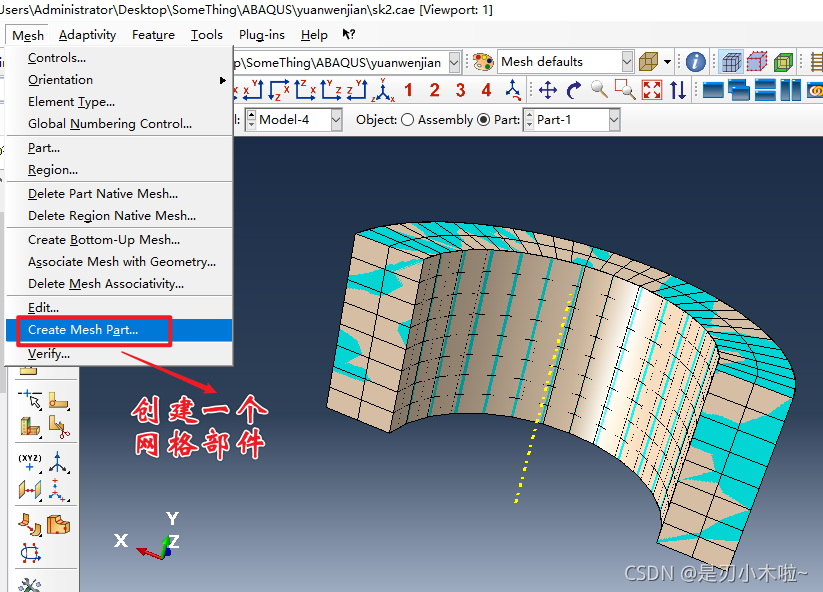
Task: Select the partition face tool in toolbox
Action: (58, 401)
